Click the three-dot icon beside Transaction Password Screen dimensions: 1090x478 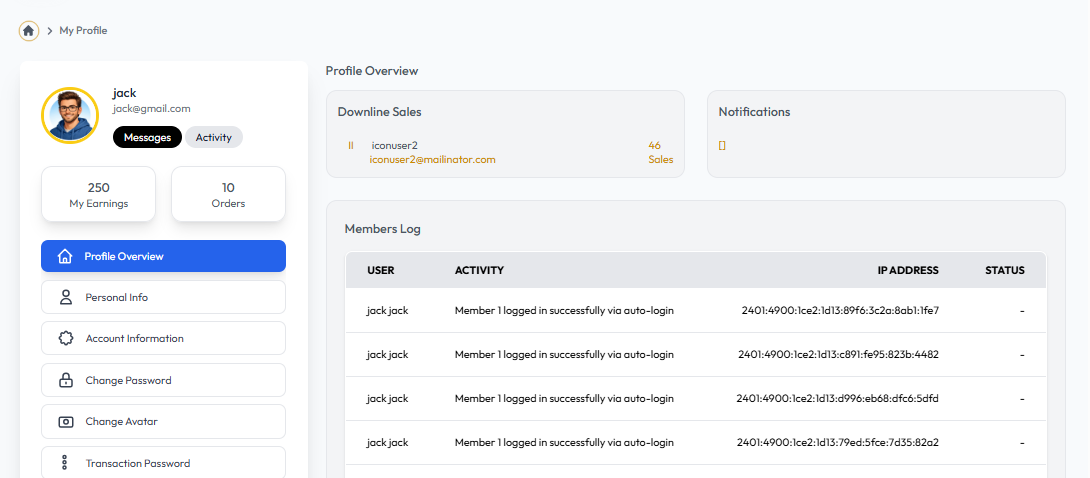coord(65,463)
